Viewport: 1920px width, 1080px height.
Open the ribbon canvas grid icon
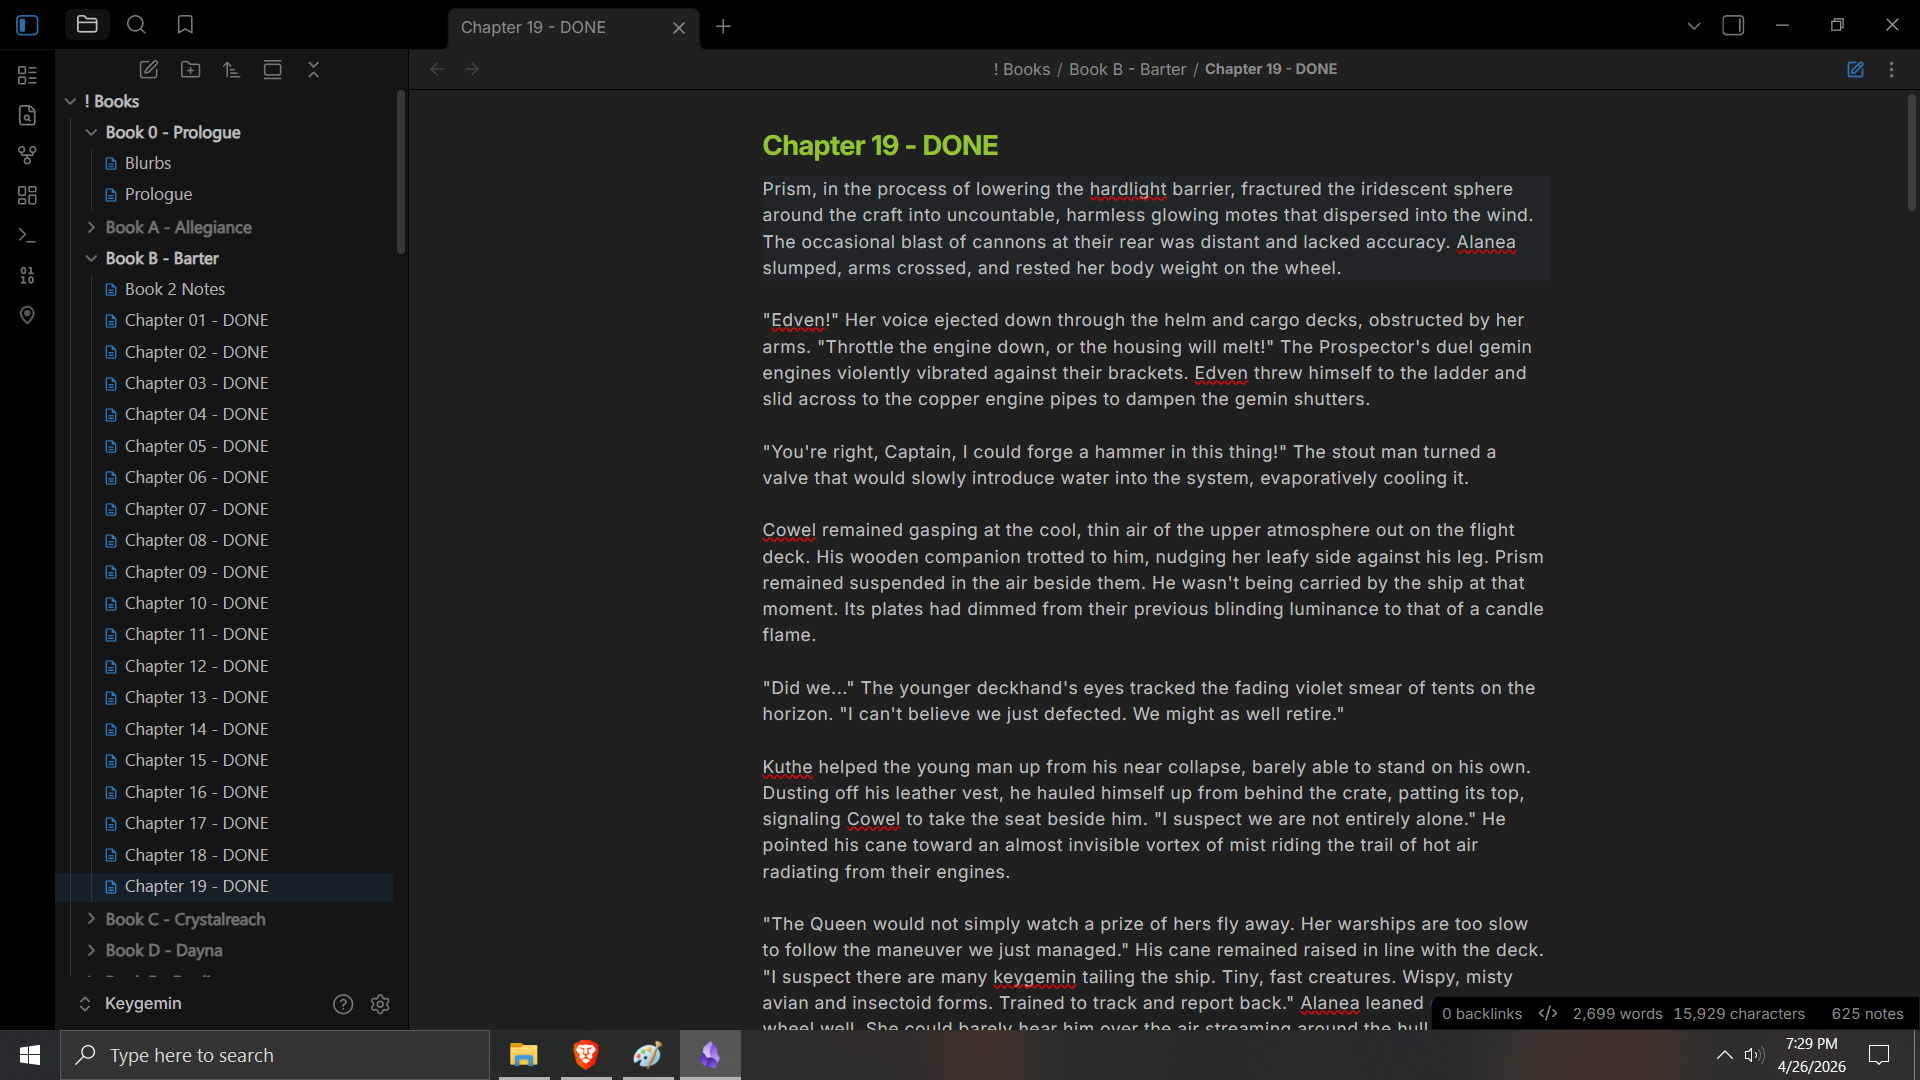point(27,195)
